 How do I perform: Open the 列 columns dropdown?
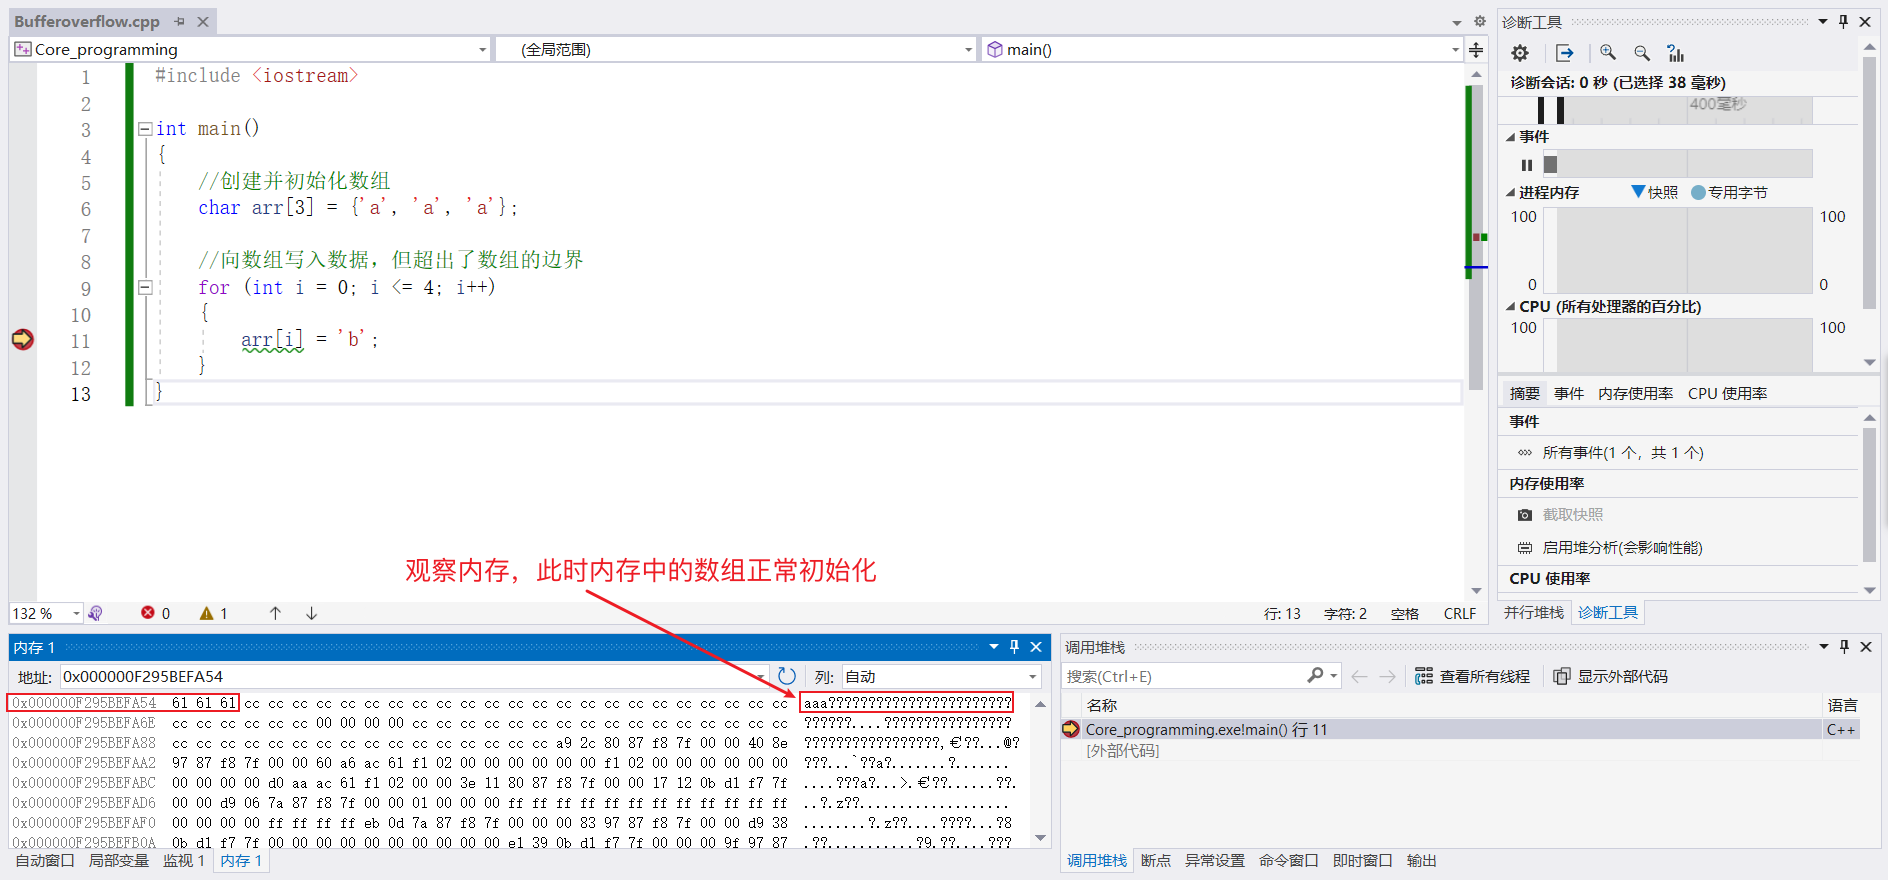(1033, 677)
